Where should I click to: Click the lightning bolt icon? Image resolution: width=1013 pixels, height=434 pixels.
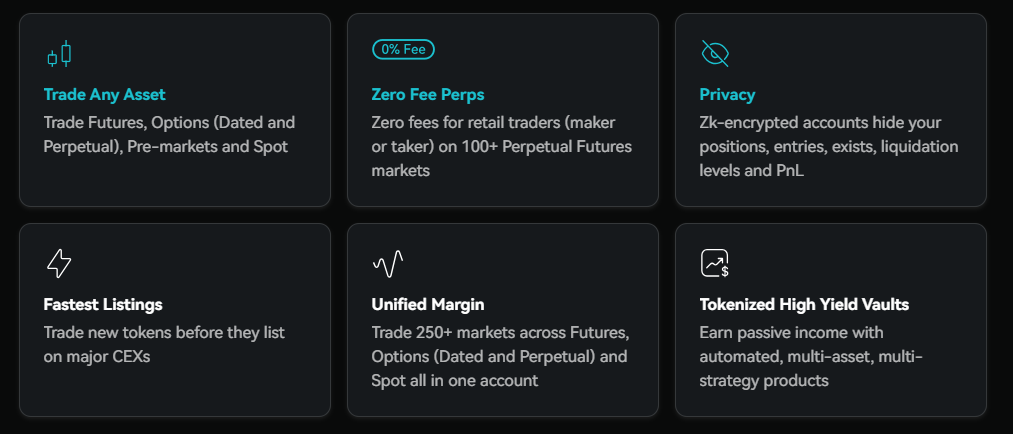pos(59,264)
